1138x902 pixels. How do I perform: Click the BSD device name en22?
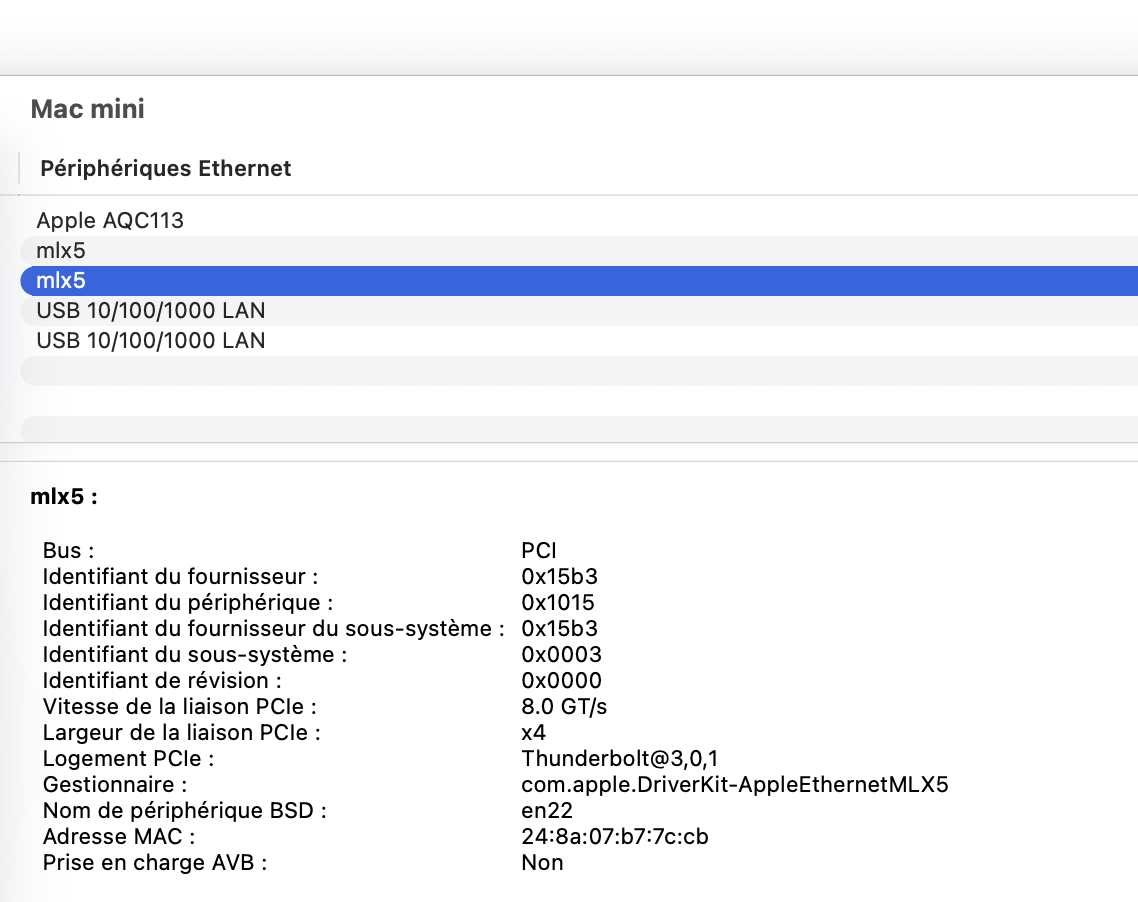click(x=547, y=810)
